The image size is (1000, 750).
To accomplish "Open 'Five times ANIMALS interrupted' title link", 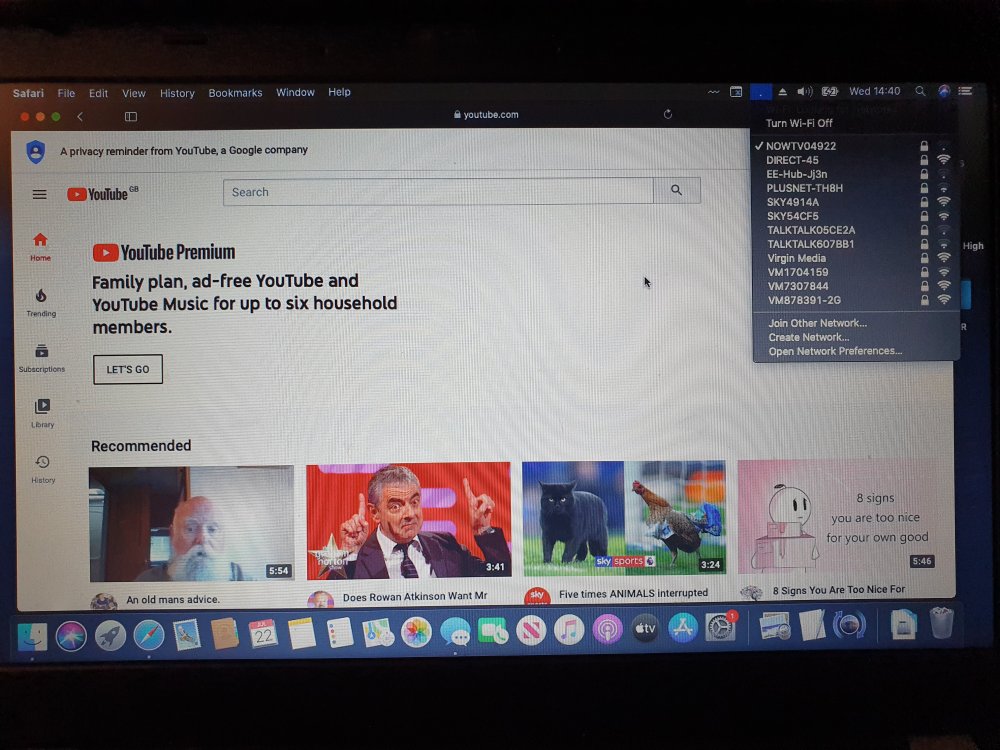I will pos(633,593).
